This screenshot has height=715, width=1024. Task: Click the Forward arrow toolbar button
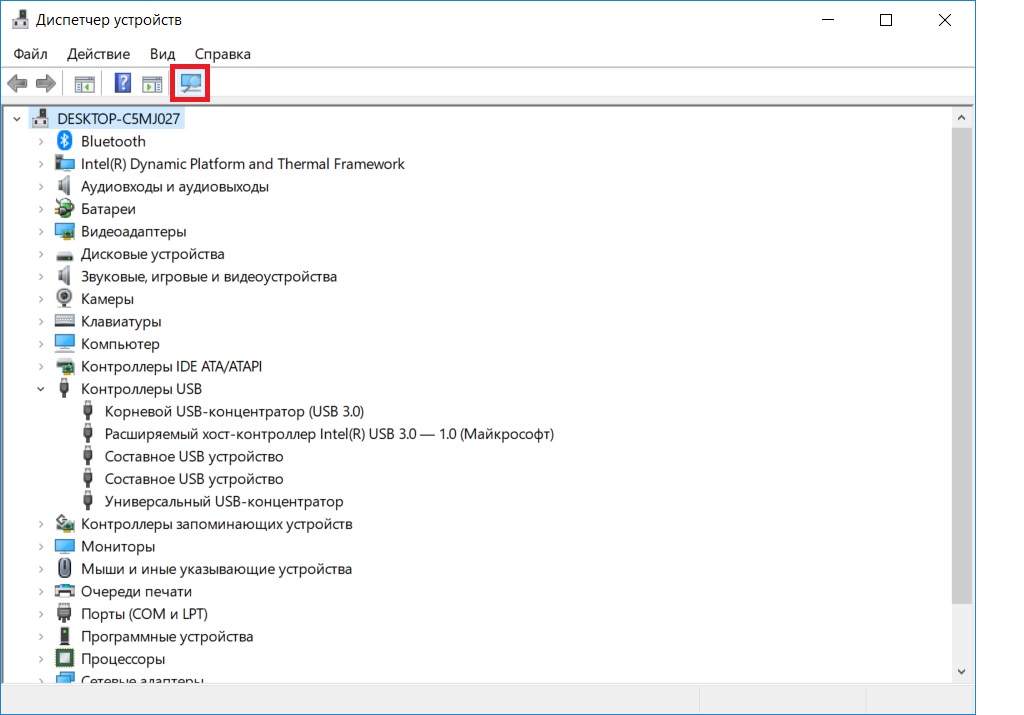(x=45, y=83)
